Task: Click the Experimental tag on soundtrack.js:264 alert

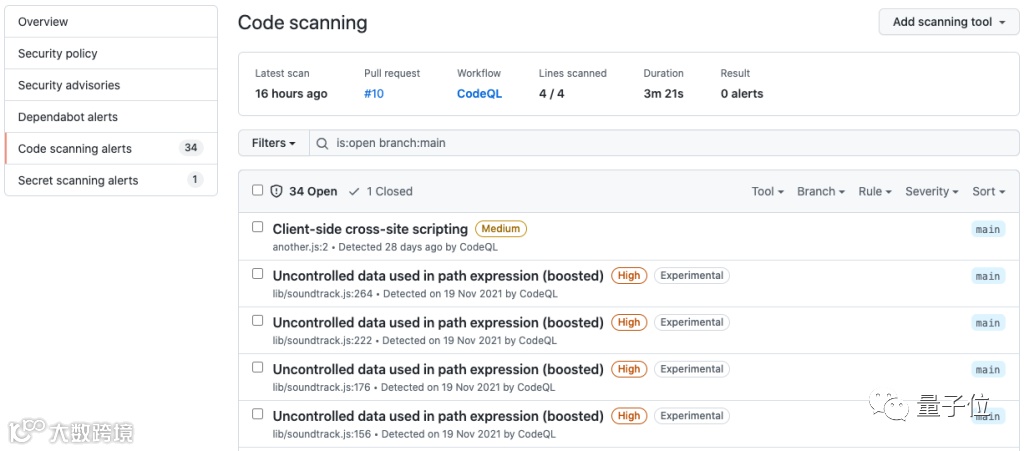Action: (692, 276)
